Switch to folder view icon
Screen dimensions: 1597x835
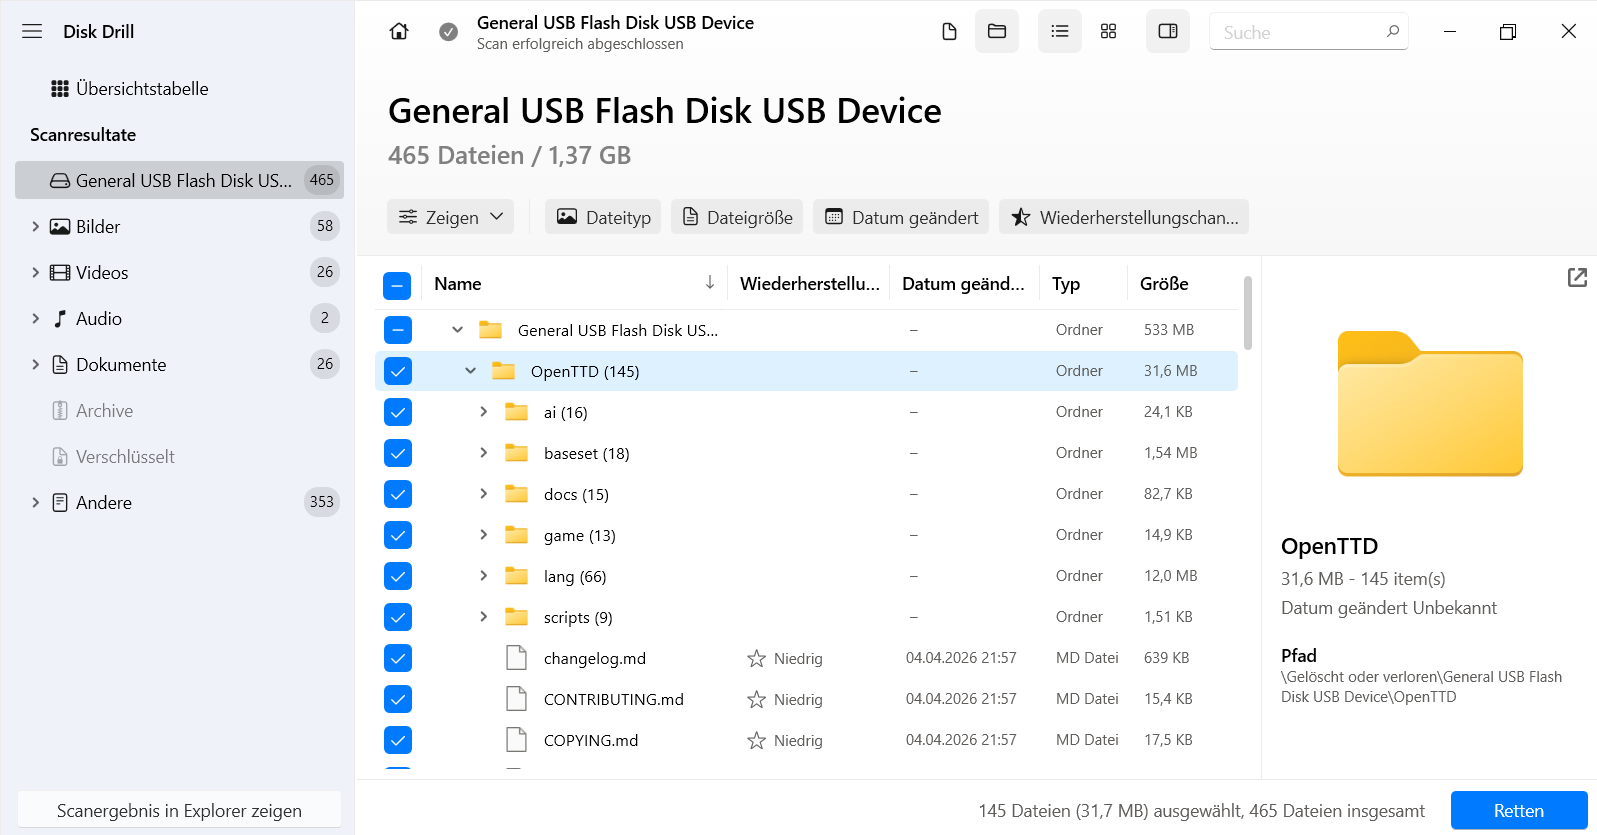[x=997, y=31]
